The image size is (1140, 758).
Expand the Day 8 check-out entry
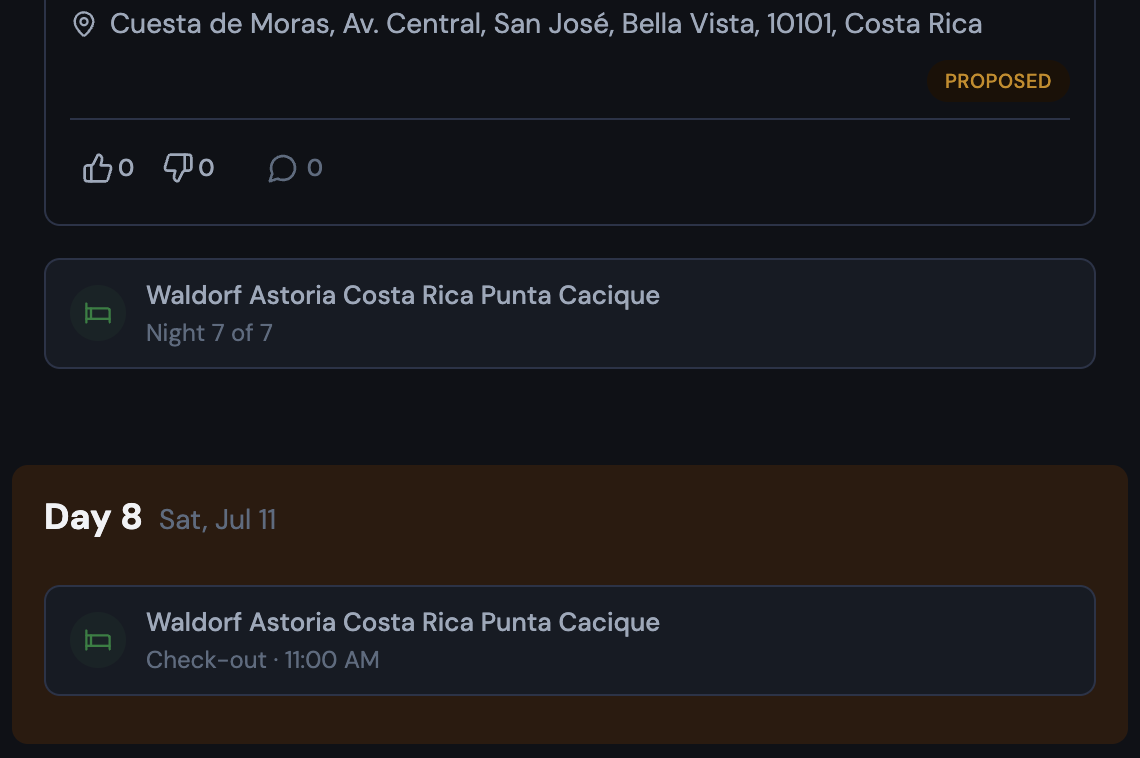tap(570, 640)
